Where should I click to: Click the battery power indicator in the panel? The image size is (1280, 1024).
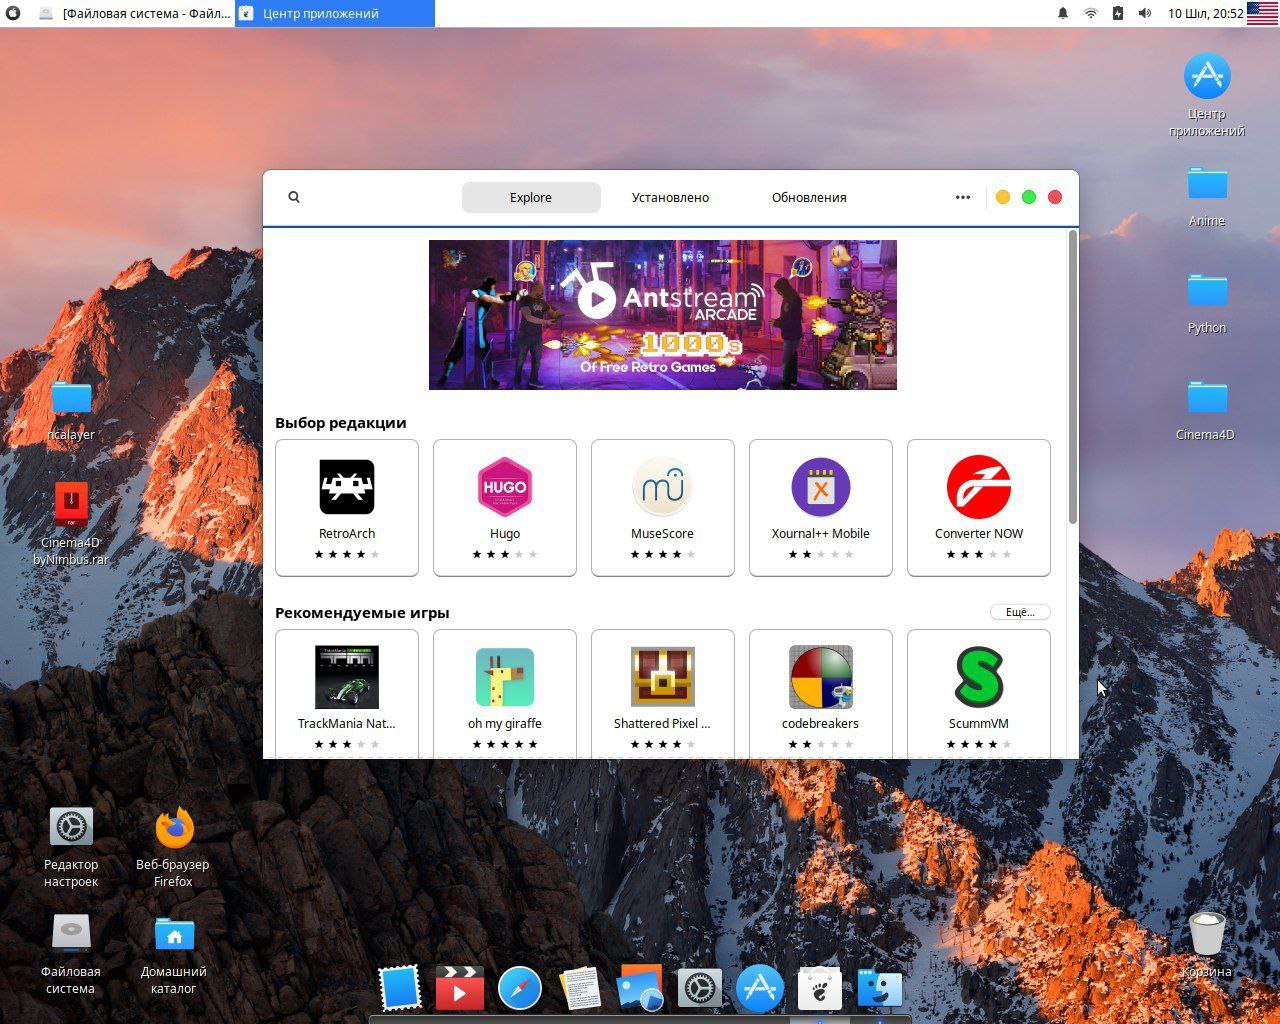[1118, 13]
